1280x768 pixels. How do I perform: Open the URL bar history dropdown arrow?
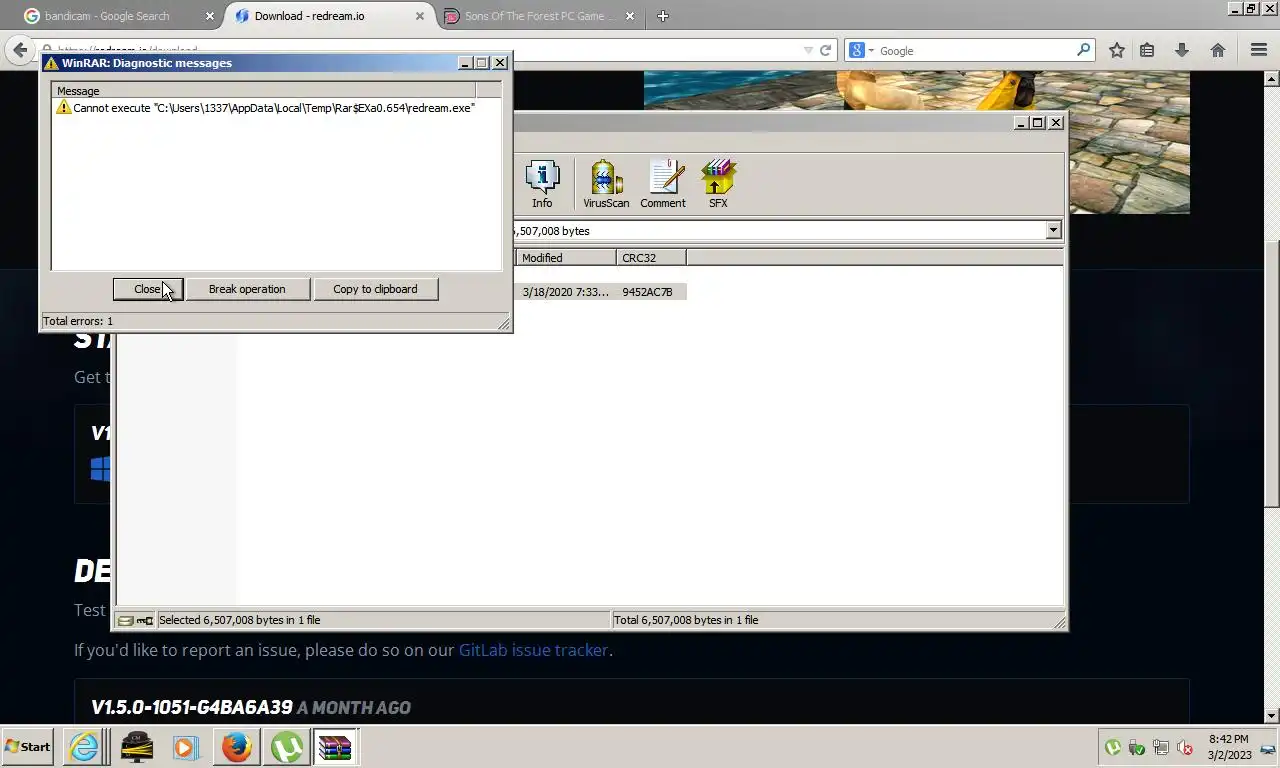(808, 50)
